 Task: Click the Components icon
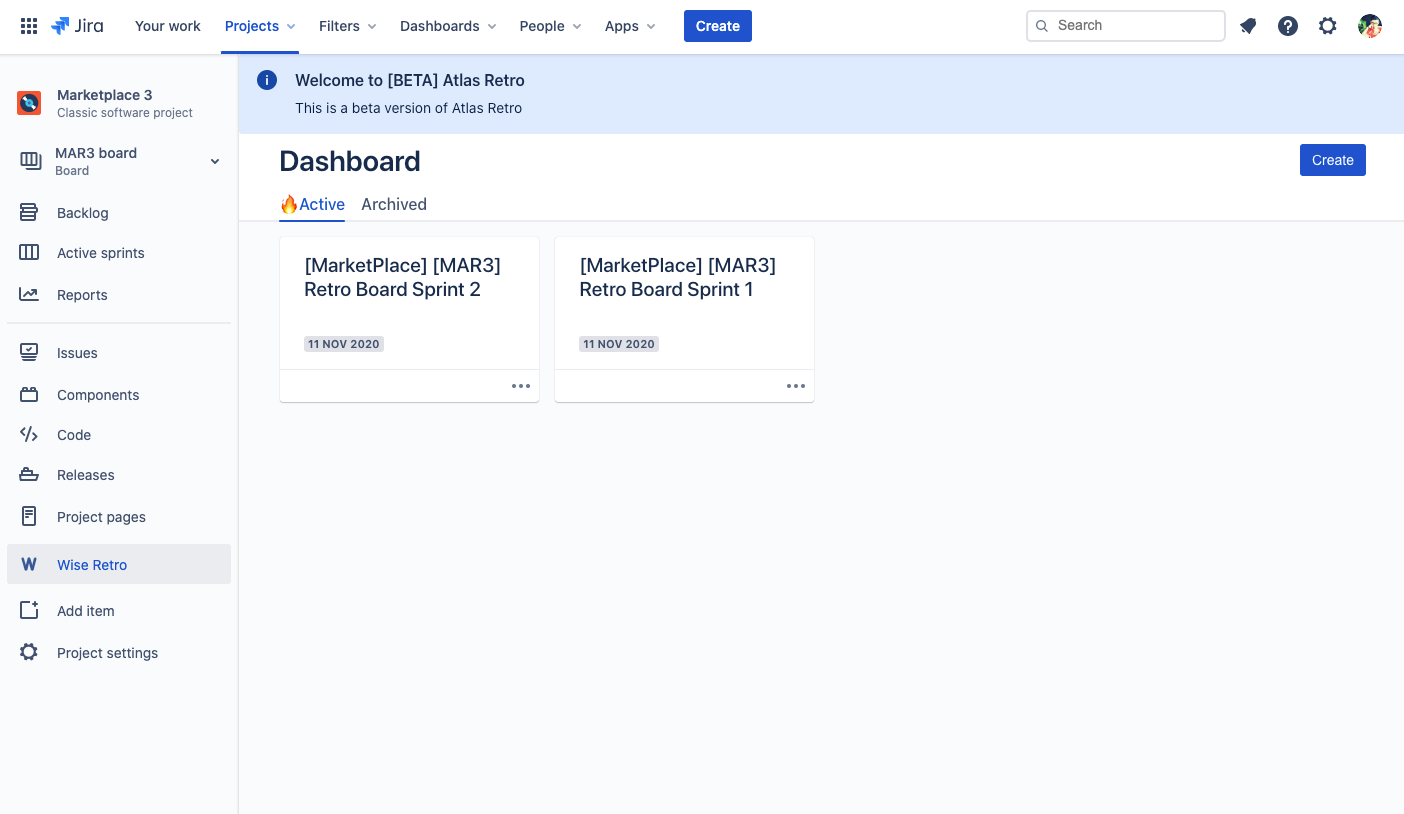29,394
